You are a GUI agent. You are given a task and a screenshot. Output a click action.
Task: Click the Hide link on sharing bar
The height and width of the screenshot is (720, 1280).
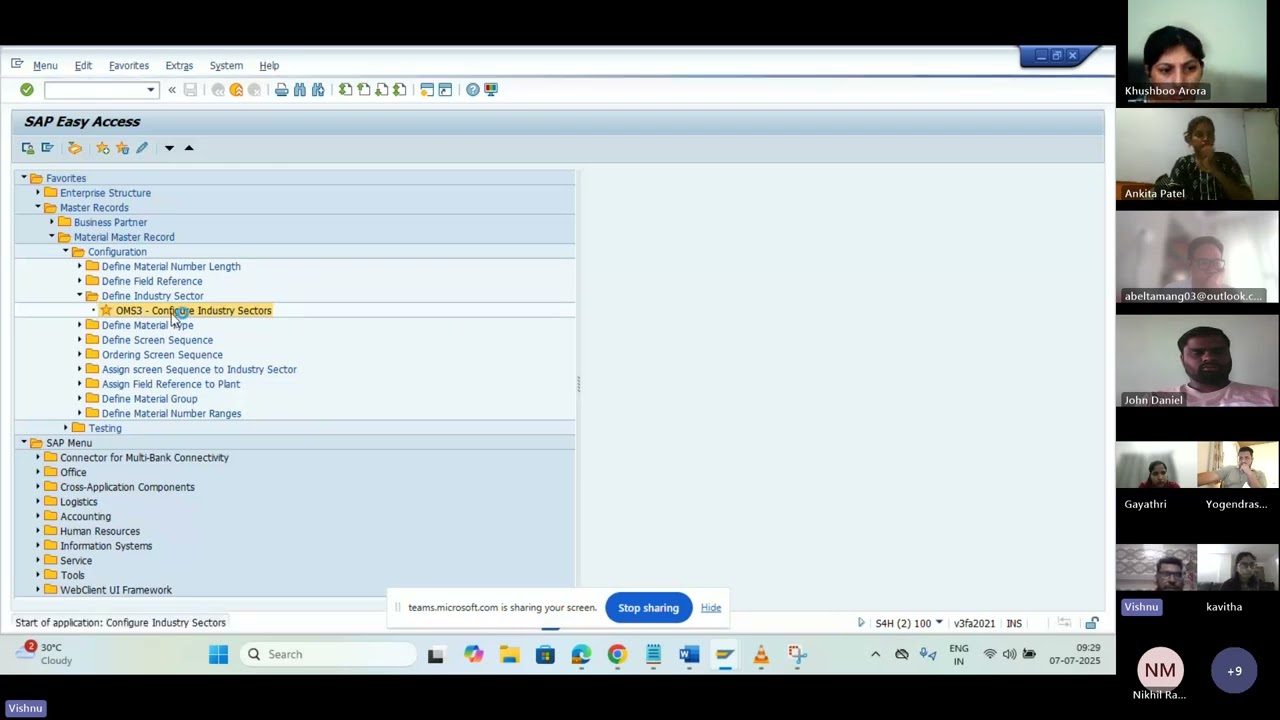tap(711, 608)
